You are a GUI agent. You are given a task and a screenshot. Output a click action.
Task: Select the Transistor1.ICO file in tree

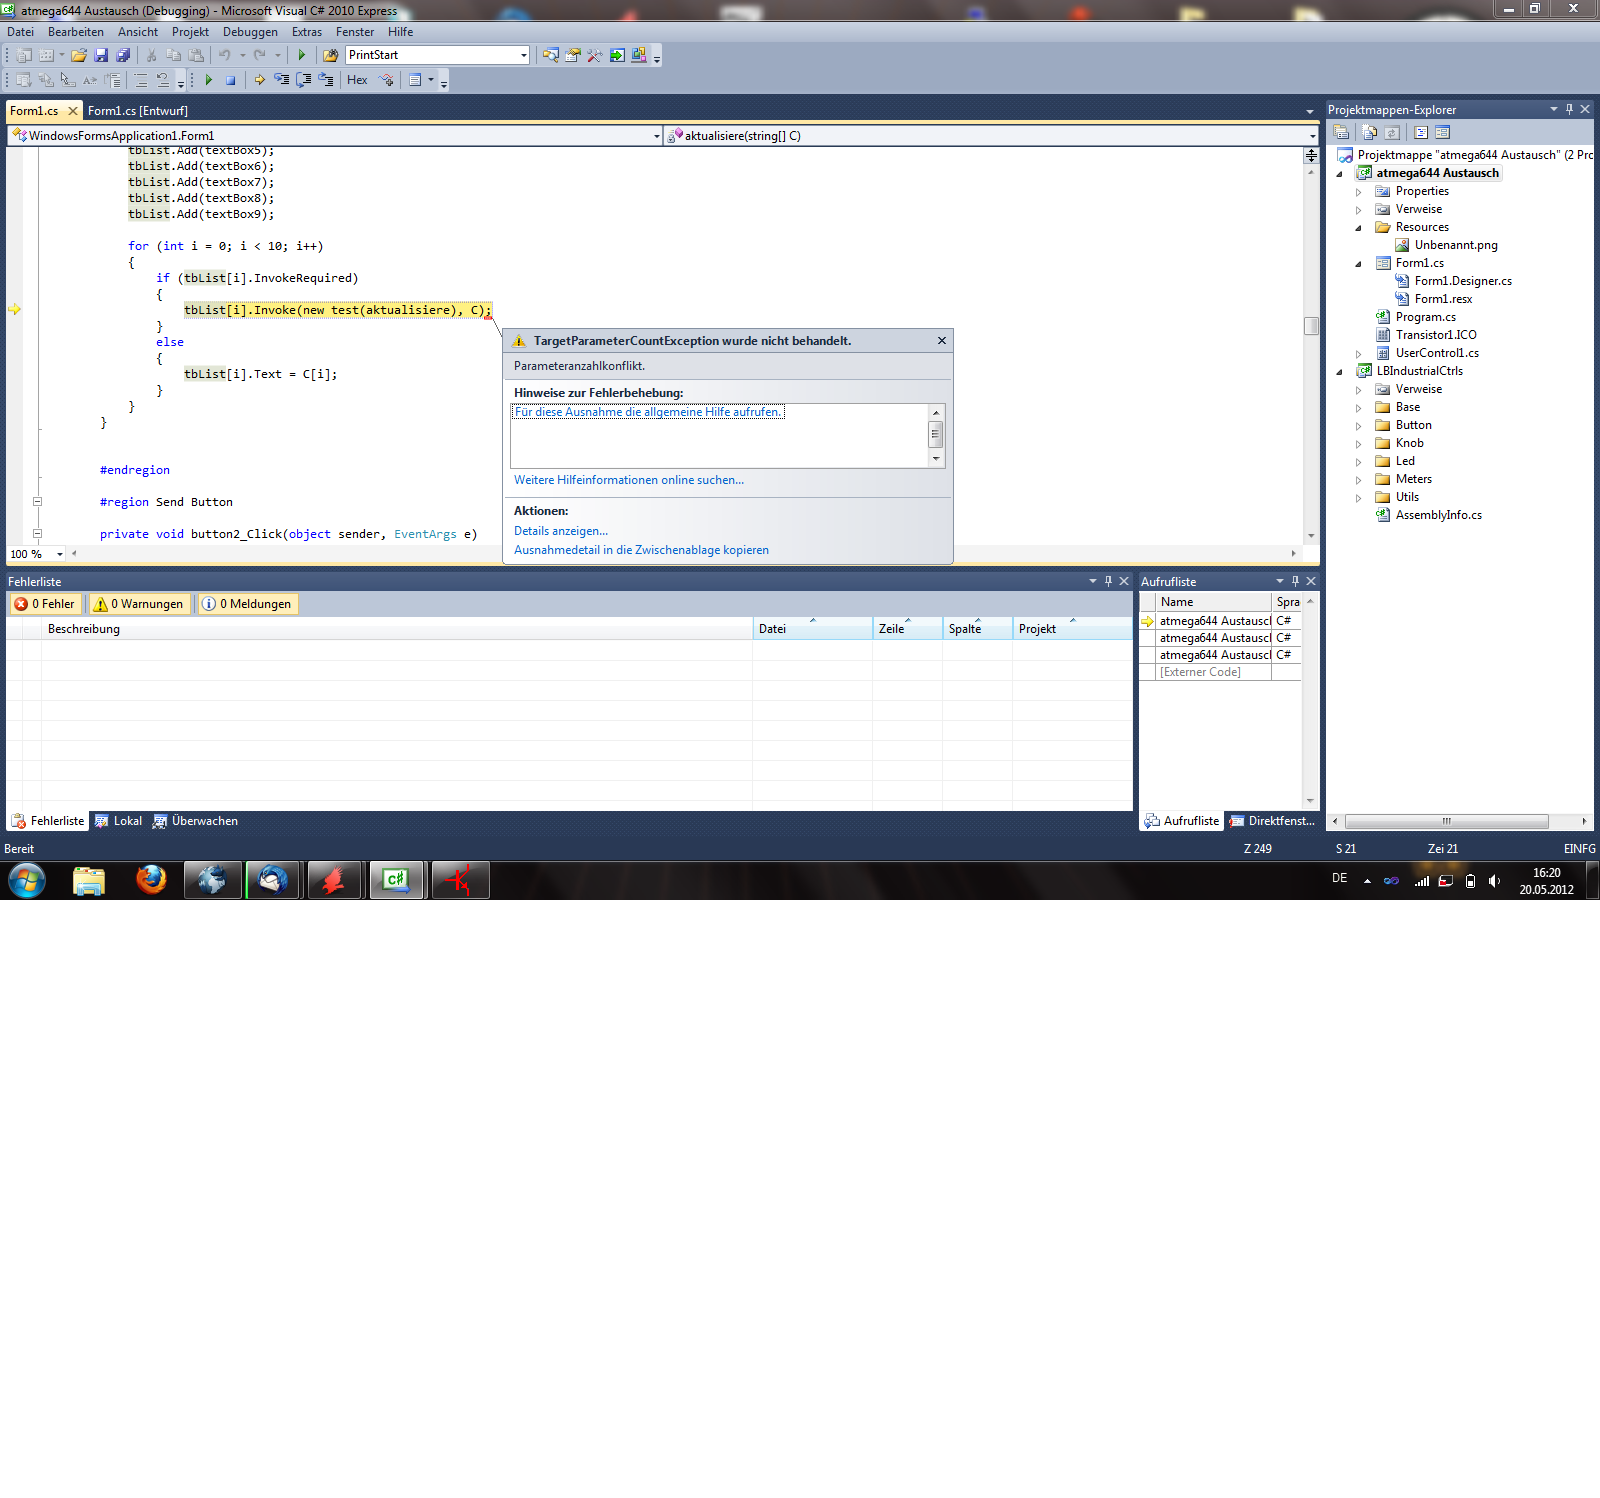(1436, 335)
